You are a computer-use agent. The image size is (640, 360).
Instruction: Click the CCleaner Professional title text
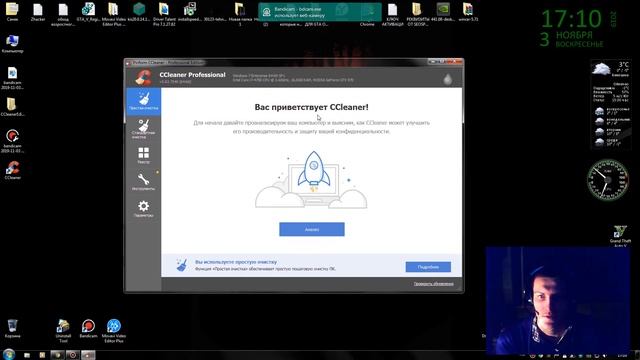pyautogui.click(x=192, y=75)
